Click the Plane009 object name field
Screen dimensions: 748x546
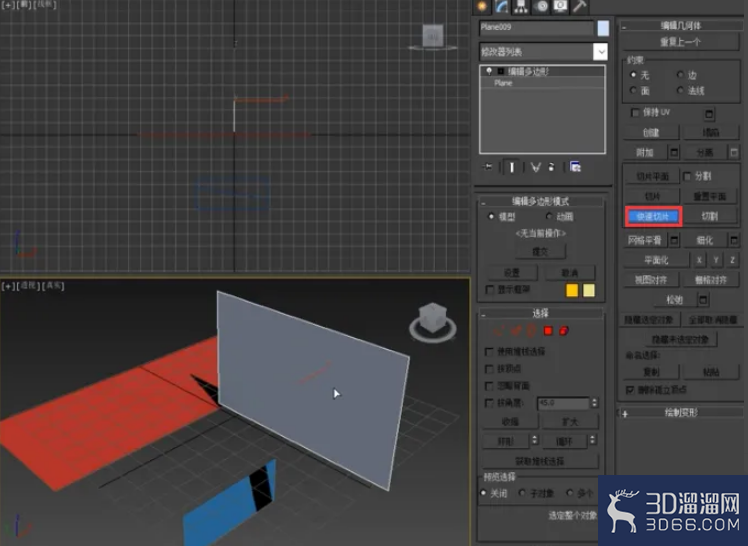click(536, 28)
